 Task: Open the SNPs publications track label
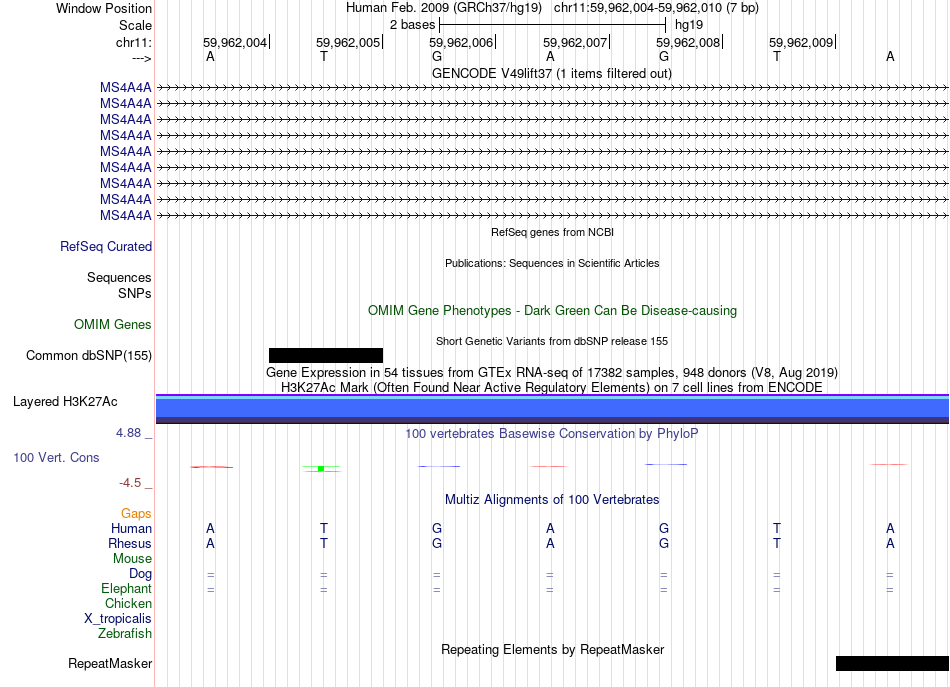(x=135, y=293)
